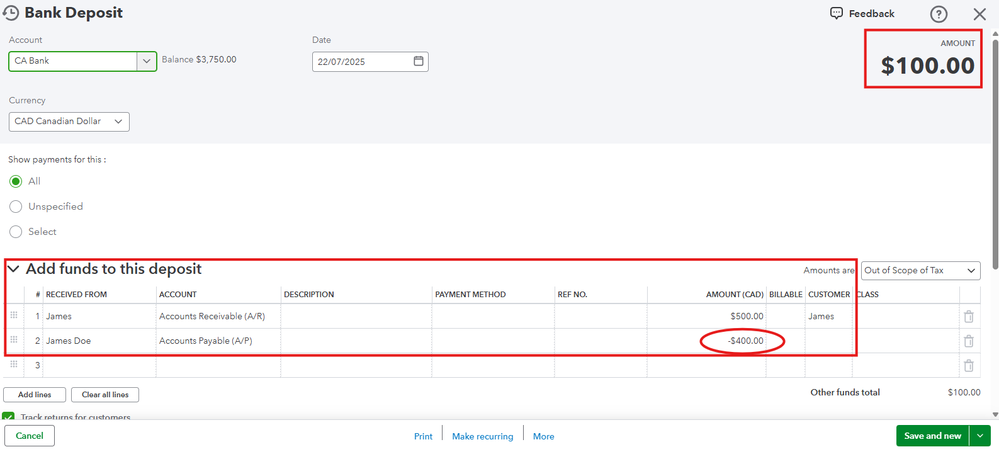Delete empty line 3 with trash icon

pos(968,365)
